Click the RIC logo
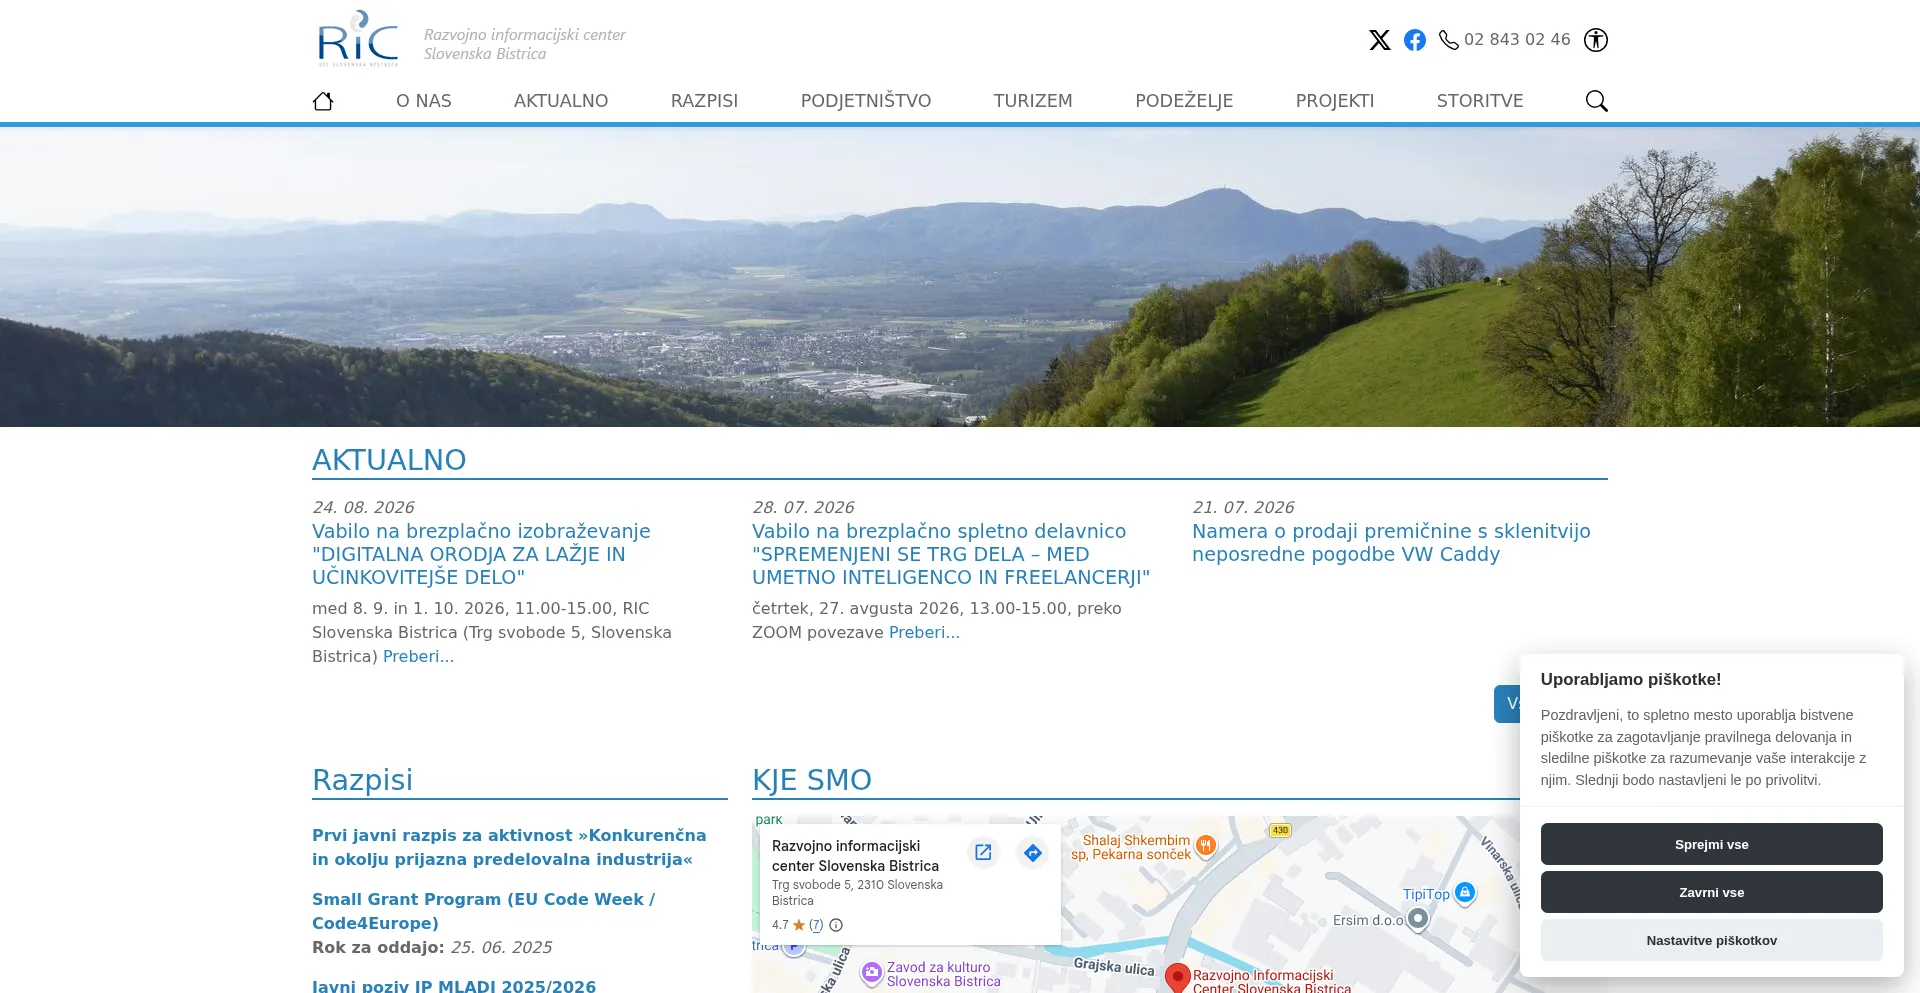The image size is (1920, 993). click(358, 39)
